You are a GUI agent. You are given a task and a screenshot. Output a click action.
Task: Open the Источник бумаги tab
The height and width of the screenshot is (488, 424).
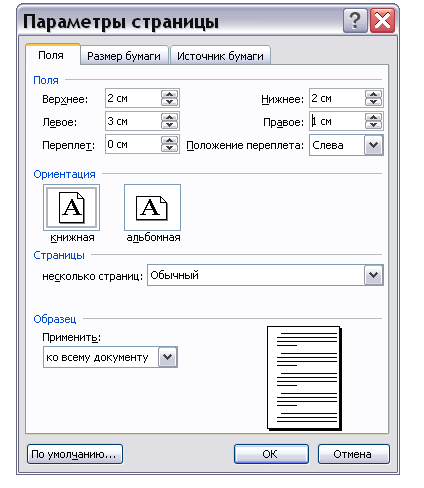220,56
